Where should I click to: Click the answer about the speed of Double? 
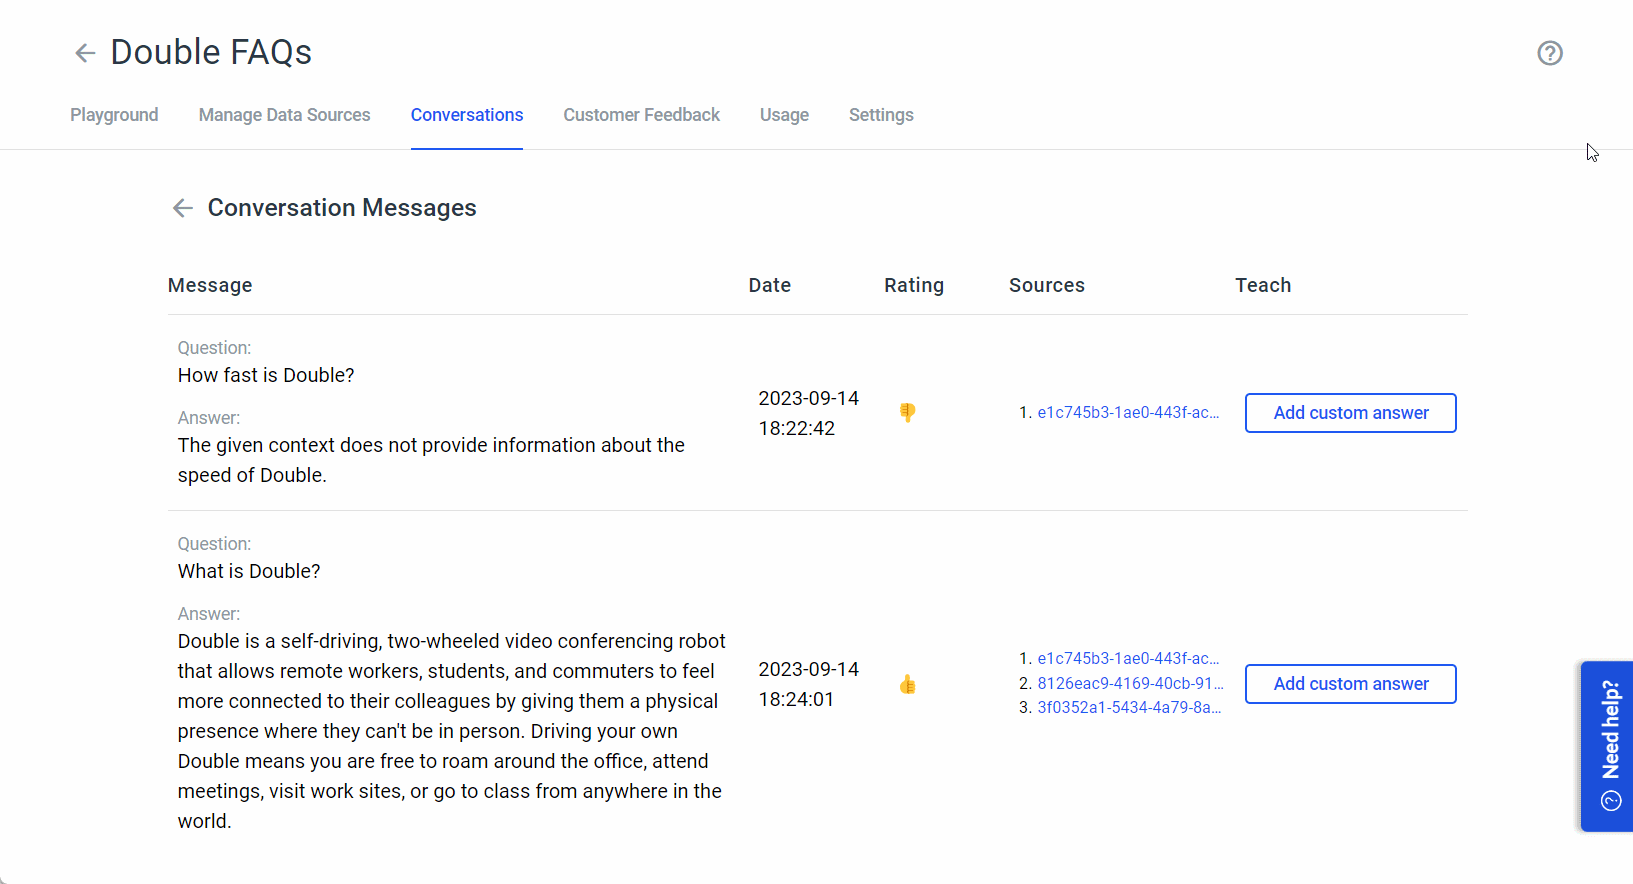pos(431,460)
